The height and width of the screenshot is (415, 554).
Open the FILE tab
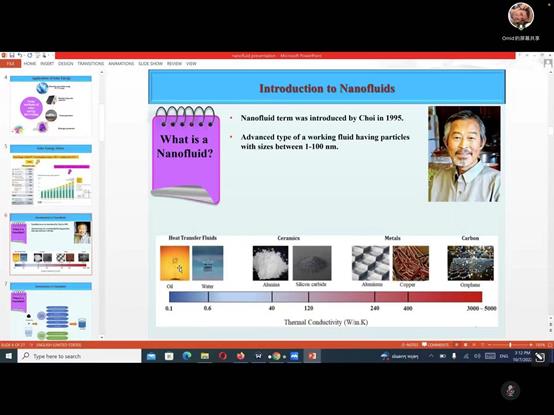[x=11, y=64]
